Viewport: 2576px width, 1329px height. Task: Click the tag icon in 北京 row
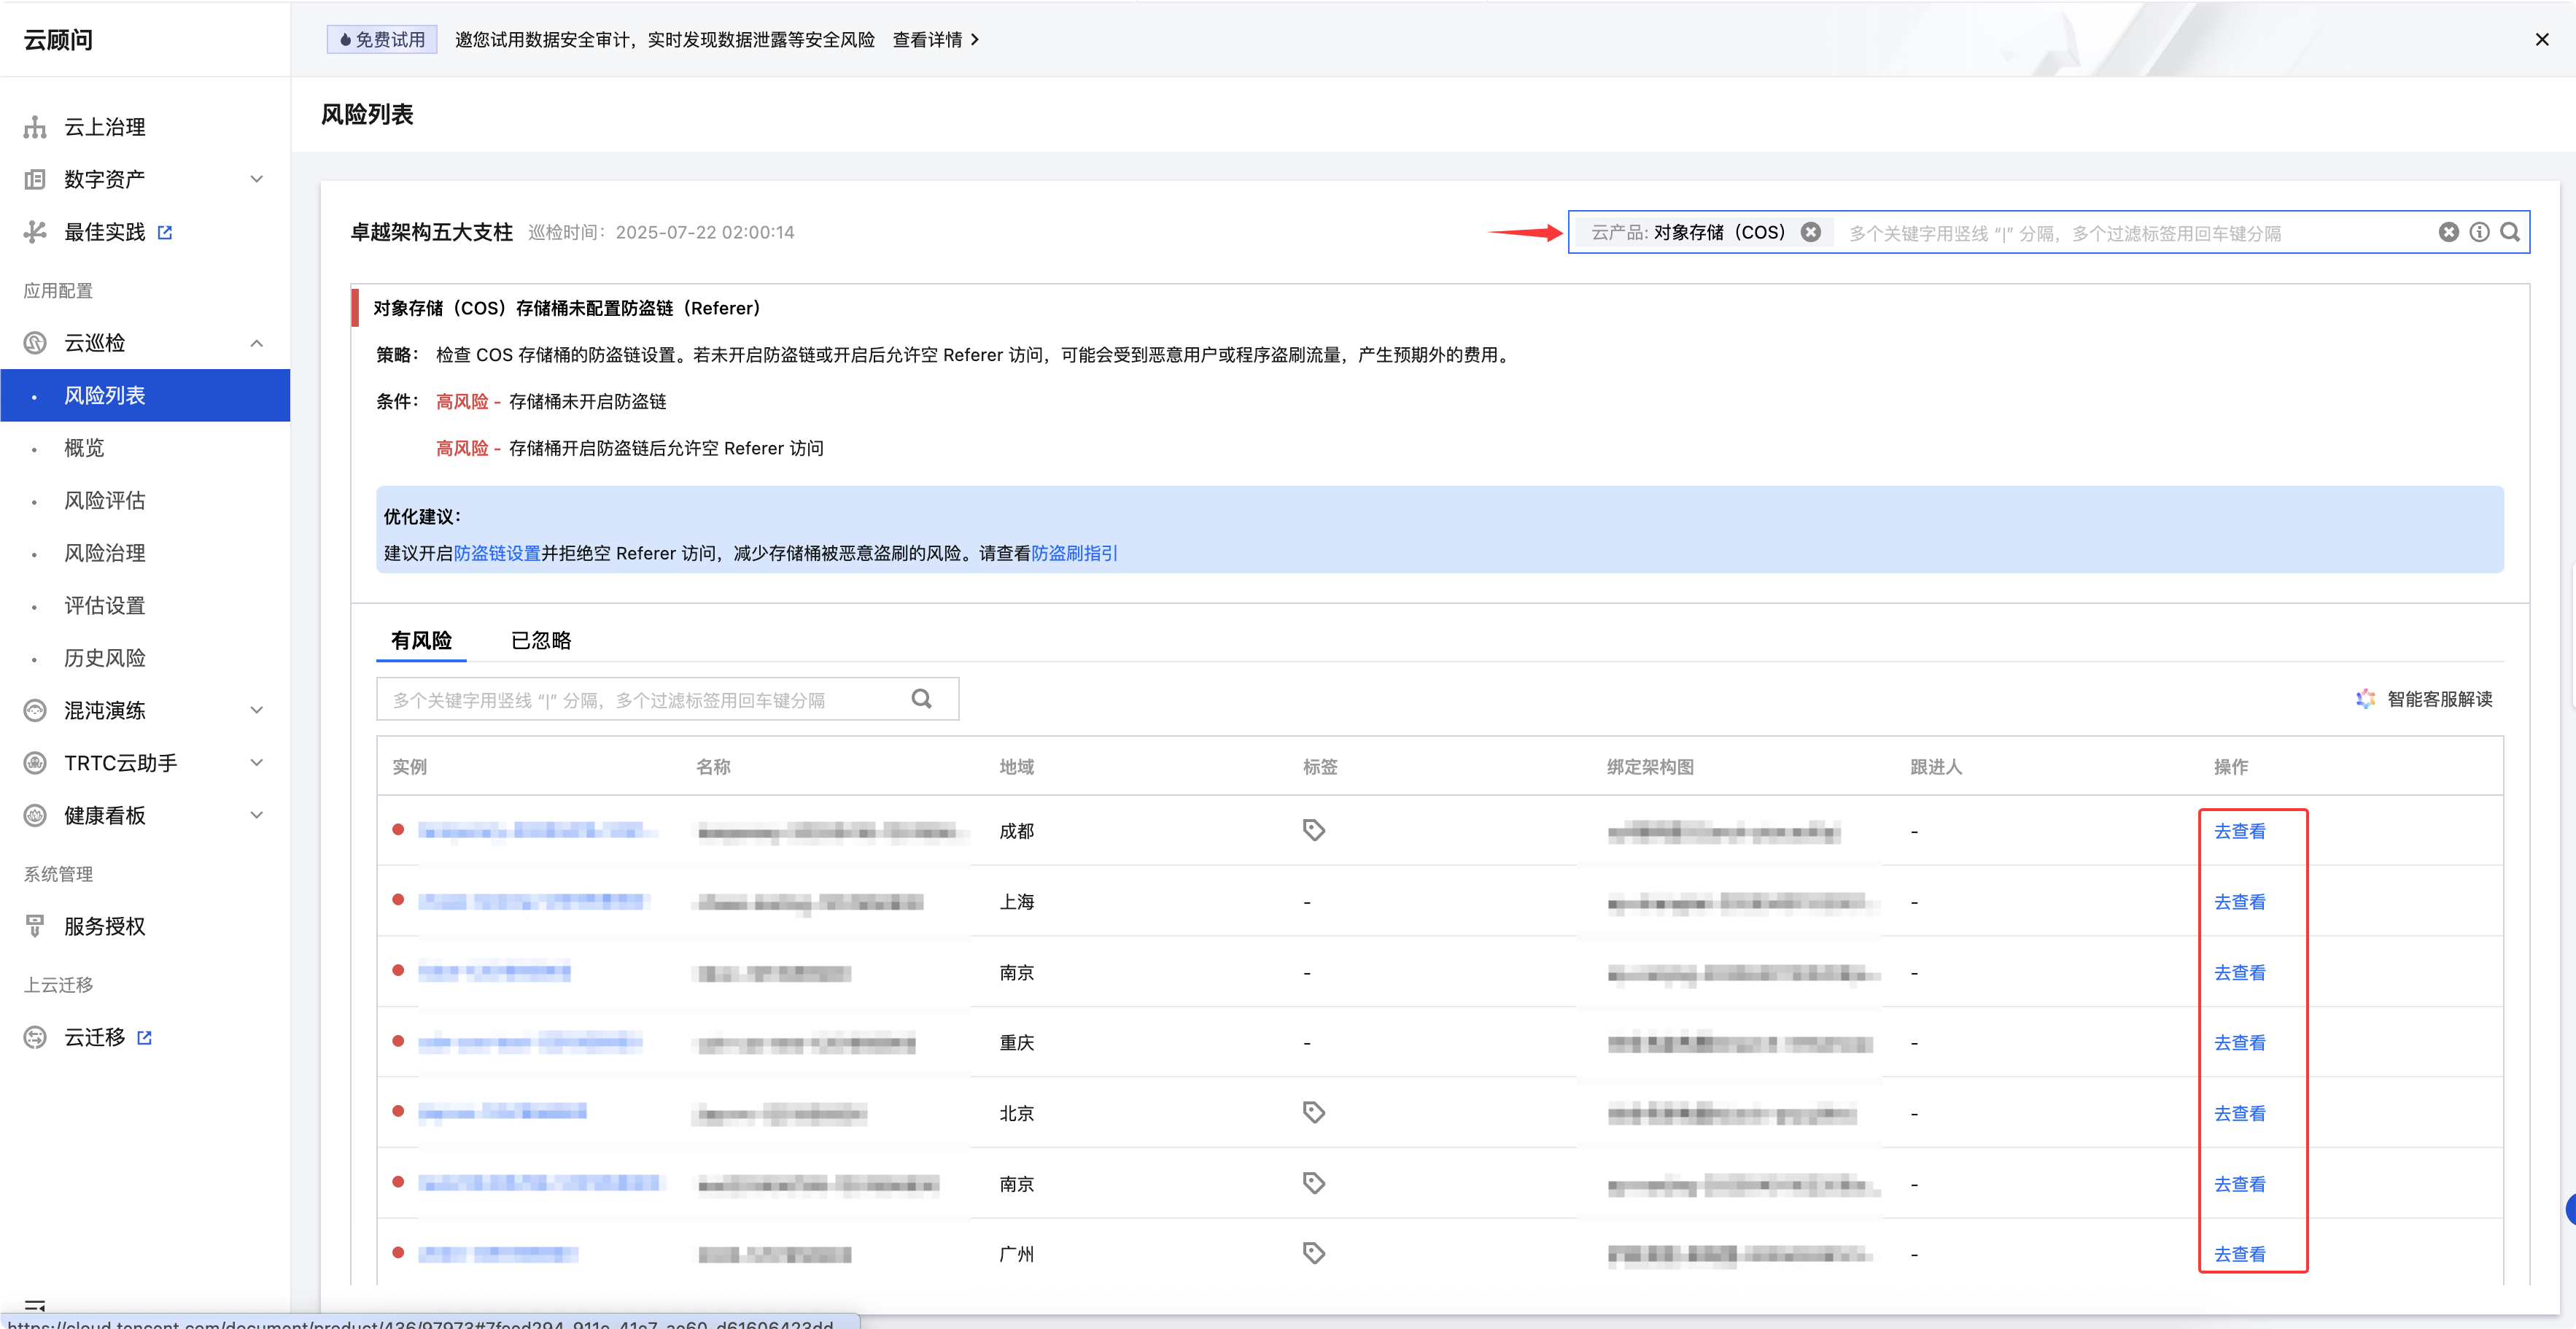(x=1313, y=1112)
